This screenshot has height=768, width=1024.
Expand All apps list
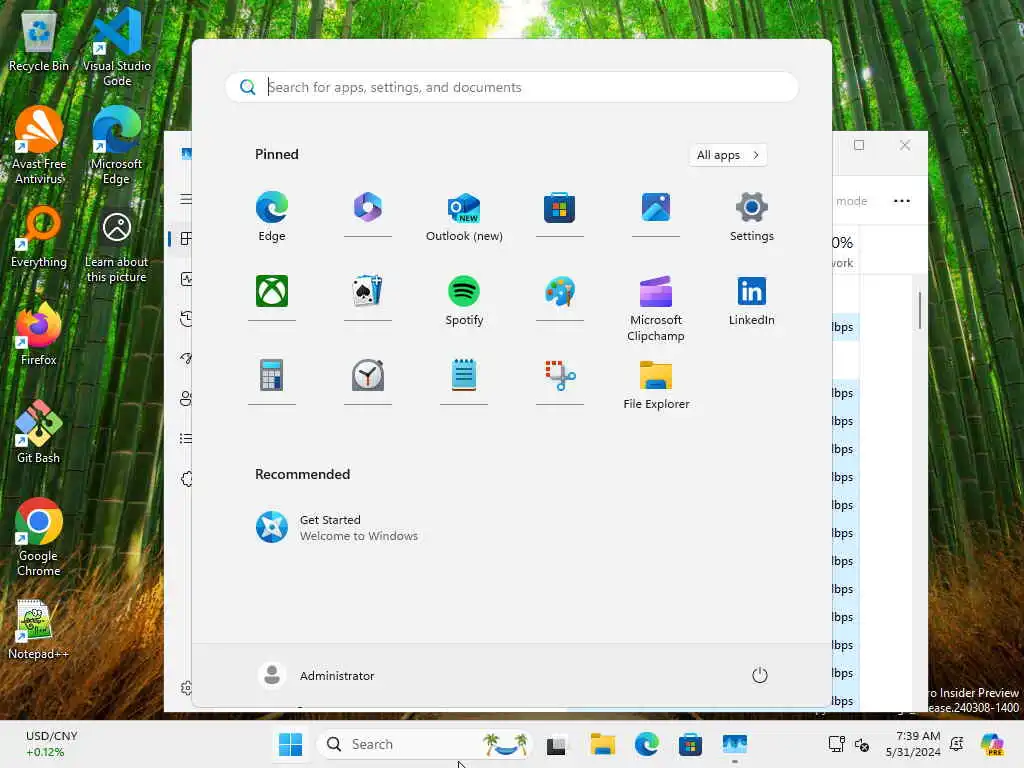(x=728, y=155)
